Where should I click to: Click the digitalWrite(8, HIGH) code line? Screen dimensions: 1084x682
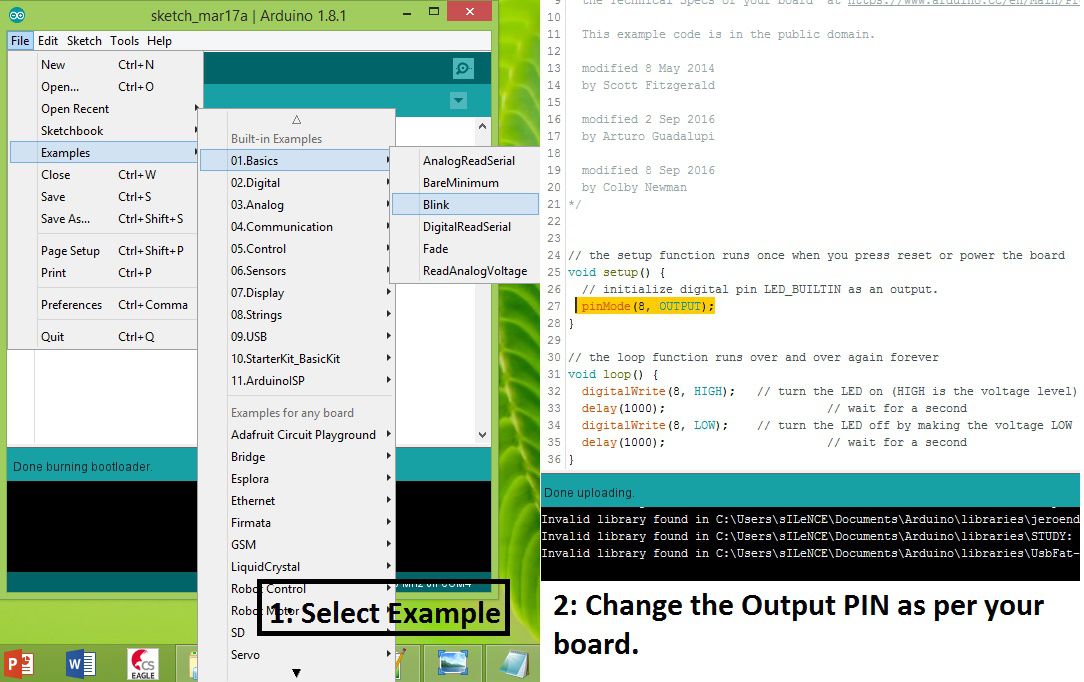coord(658,391)
